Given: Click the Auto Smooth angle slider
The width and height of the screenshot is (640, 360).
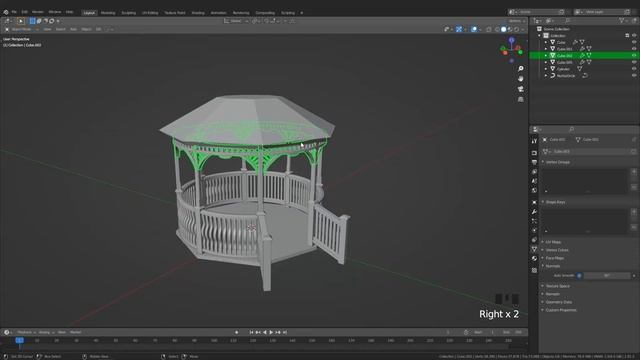Looking at the screenshot, I should (607, 276).
